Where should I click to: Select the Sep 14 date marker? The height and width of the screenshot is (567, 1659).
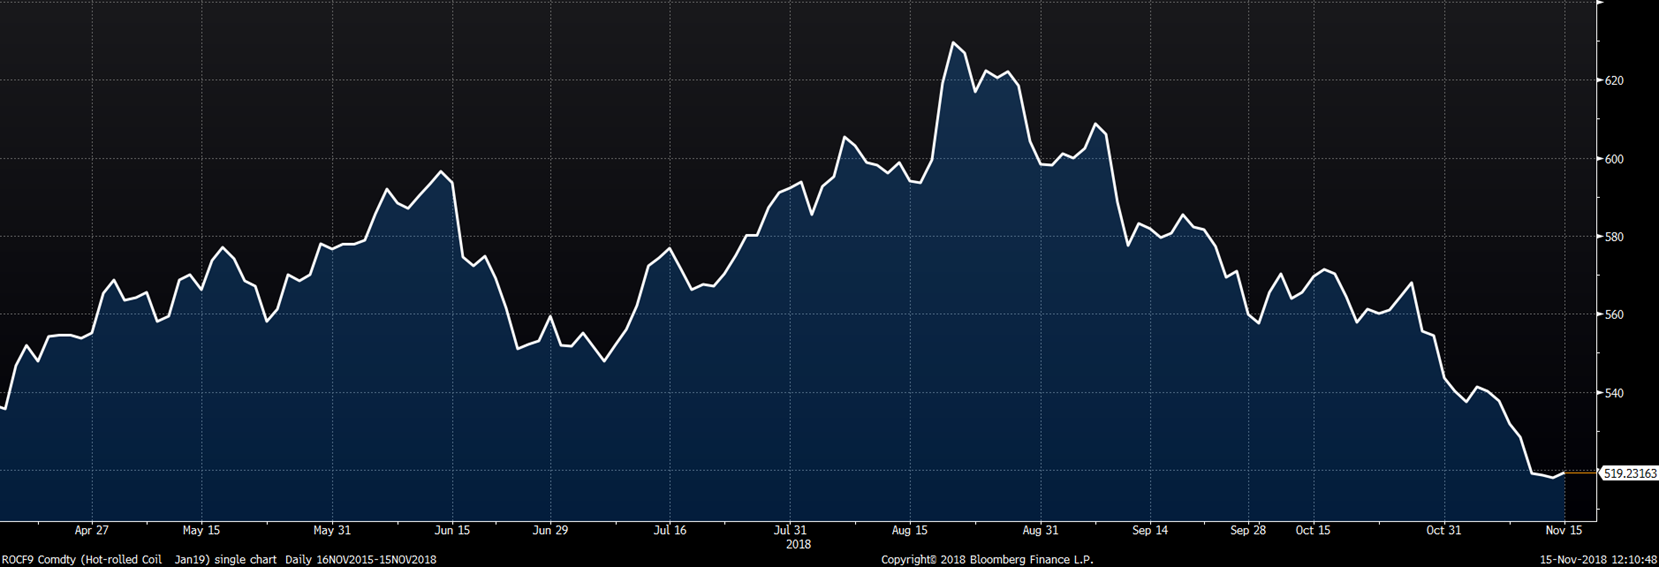tap(1150, 531)
